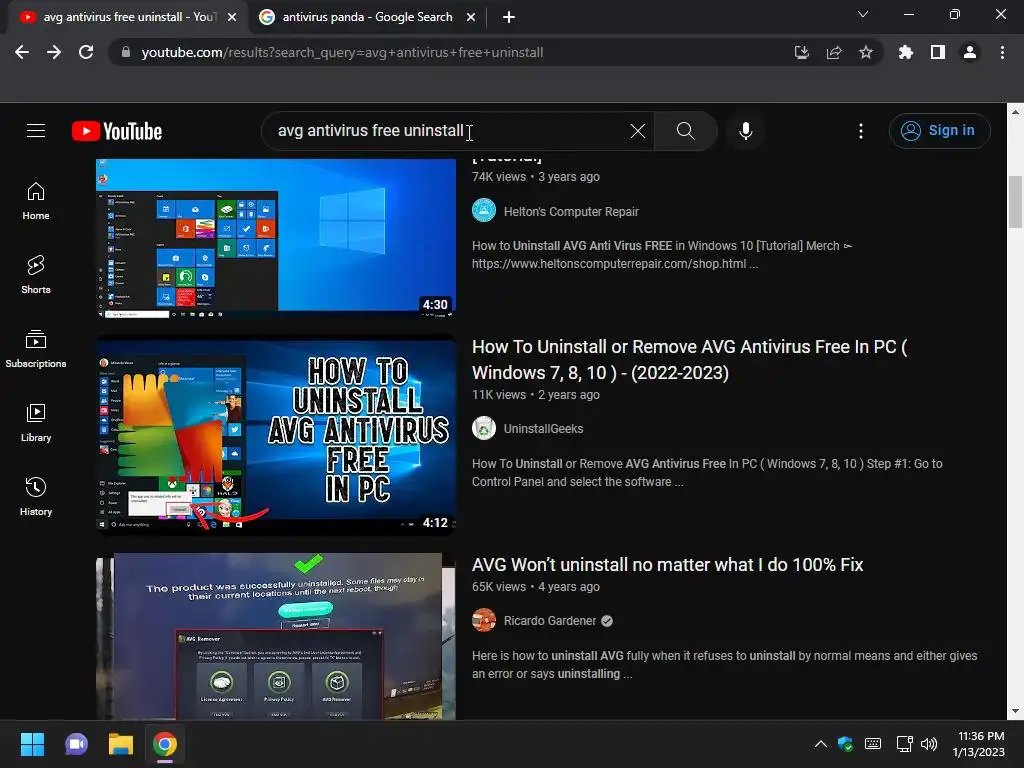Click the magnifier search button
Screen dimensions: 1024x768
pos(685,131)
